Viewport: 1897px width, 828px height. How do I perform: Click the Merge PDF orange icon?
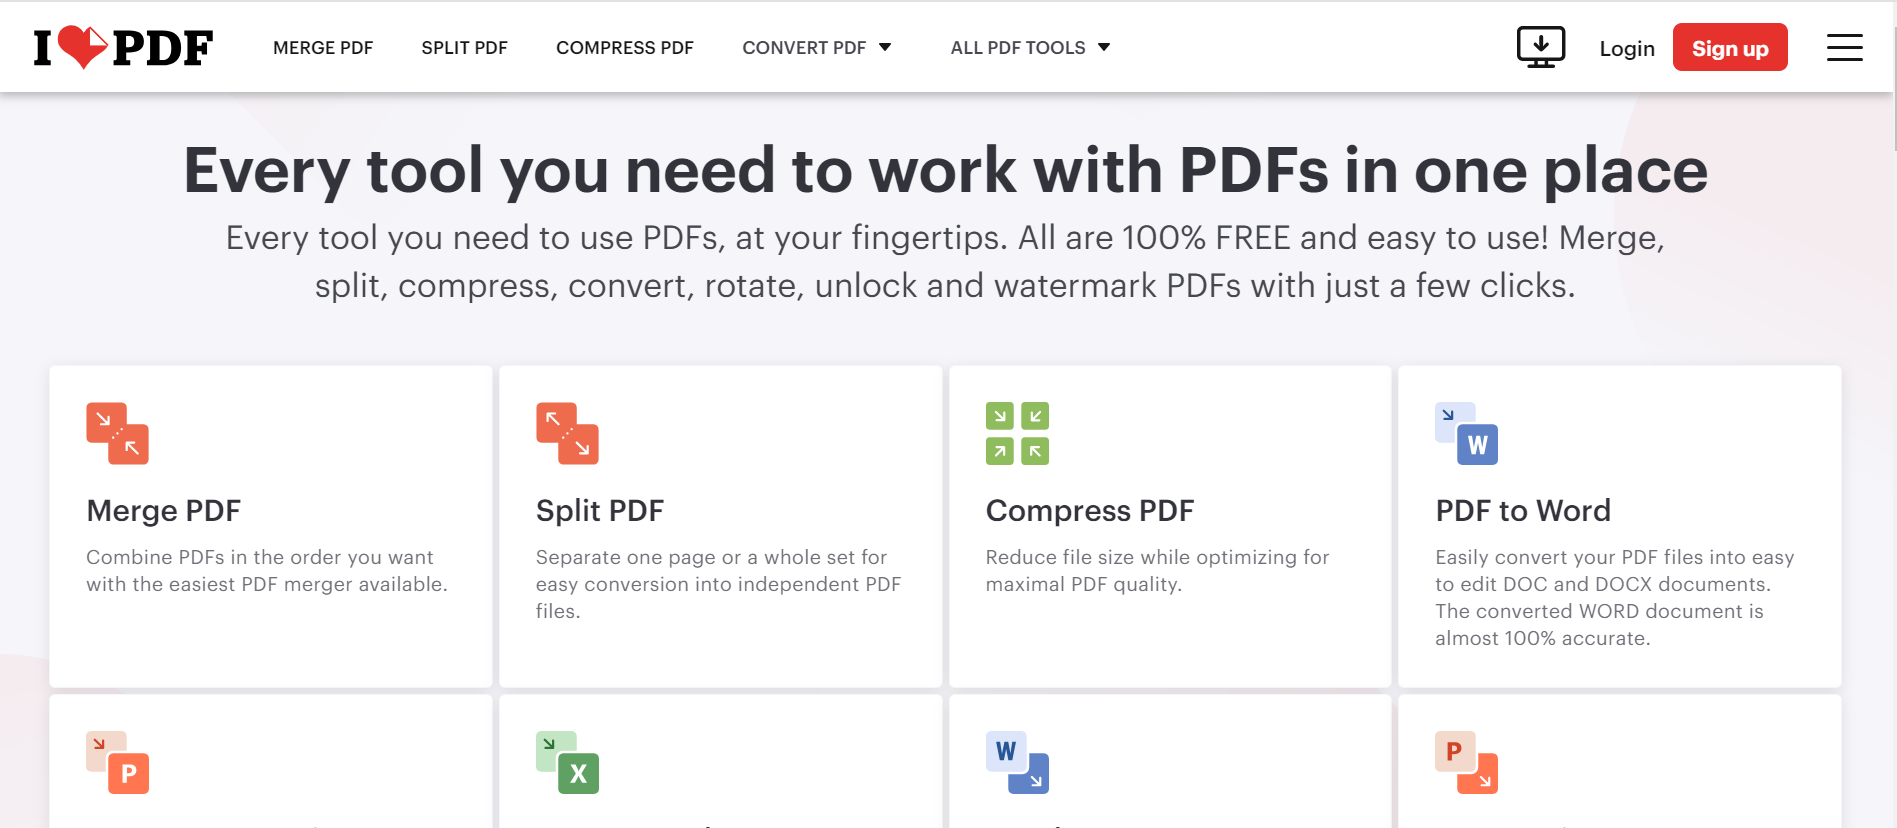tap(117, 433)
